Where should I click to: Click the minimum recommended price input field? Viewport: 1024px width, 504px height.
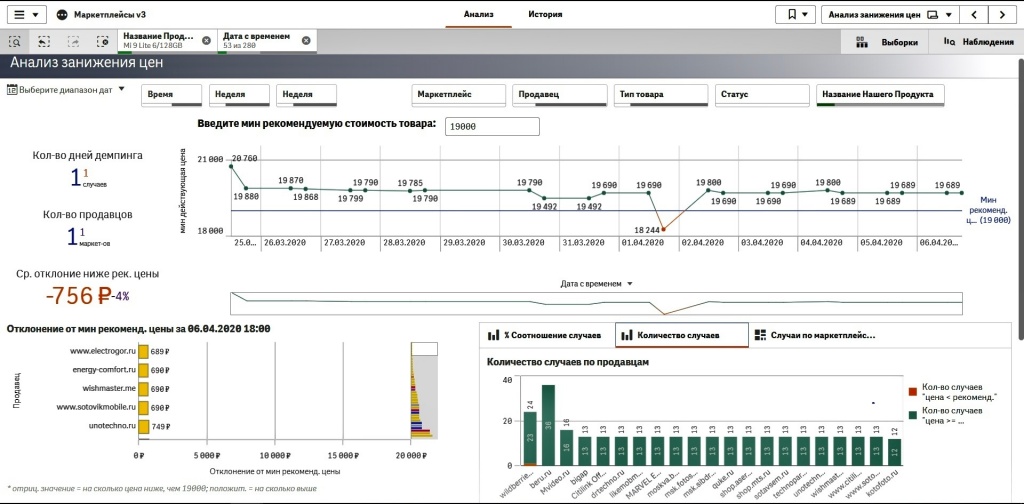point(492,127)
